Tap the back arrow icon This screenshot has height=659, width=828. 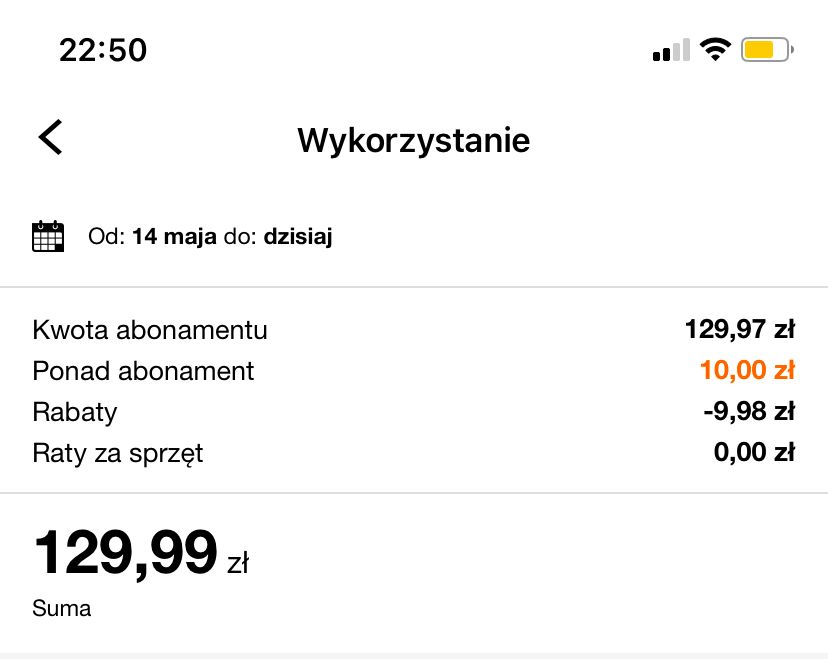(x=50, y=138)
